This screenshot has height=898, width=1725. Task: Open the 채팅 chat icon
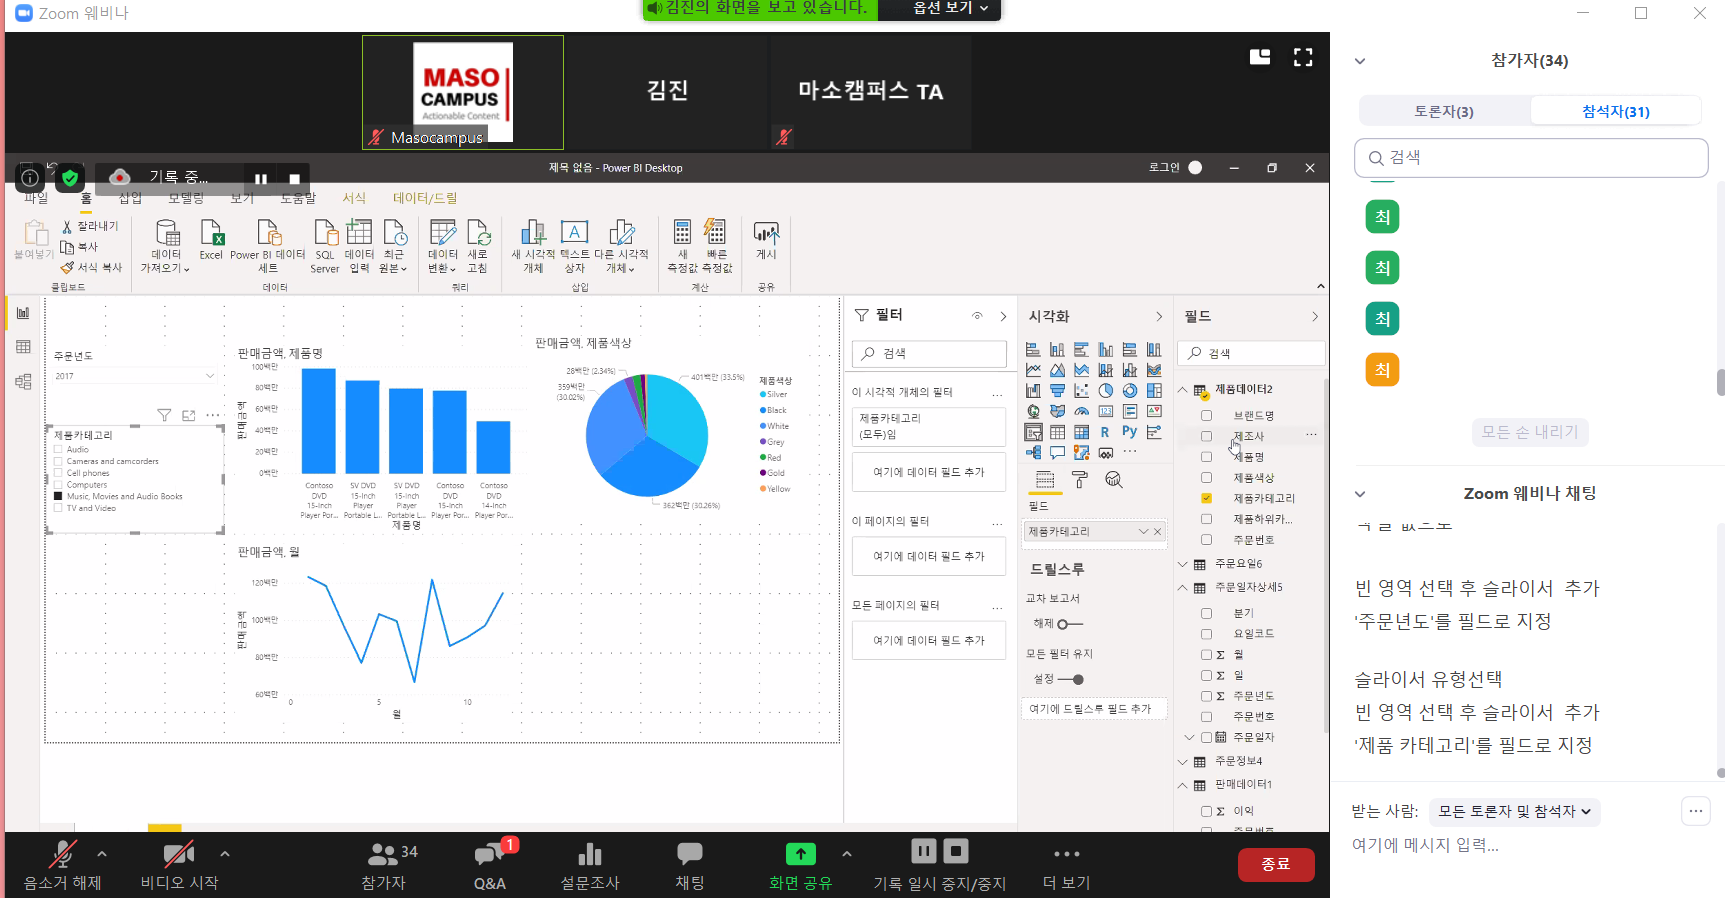point(690,854)
